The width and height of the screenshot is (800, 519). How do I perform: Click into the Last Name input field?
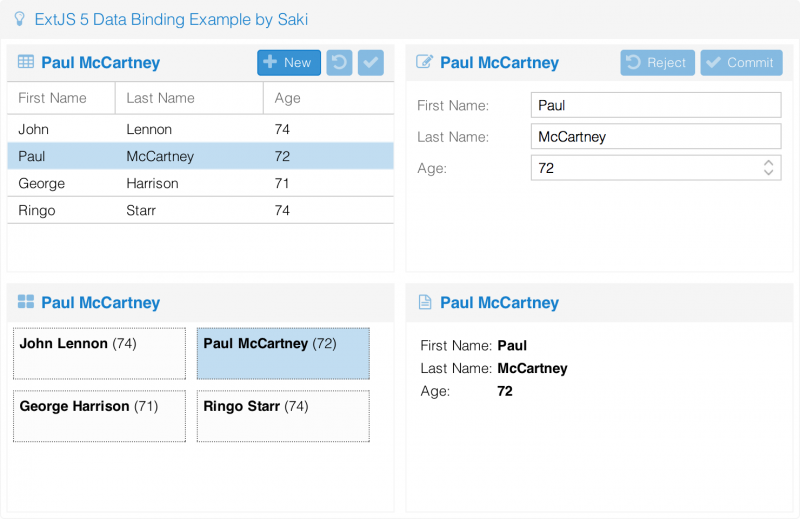[x=656, y=136]
